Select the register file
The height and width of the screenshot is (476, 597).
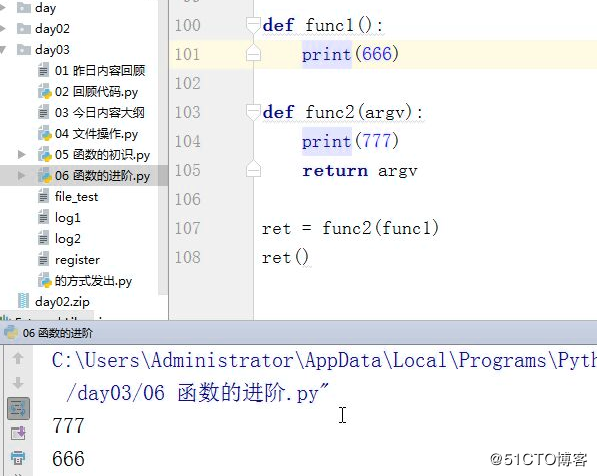[x=69, y=260]
